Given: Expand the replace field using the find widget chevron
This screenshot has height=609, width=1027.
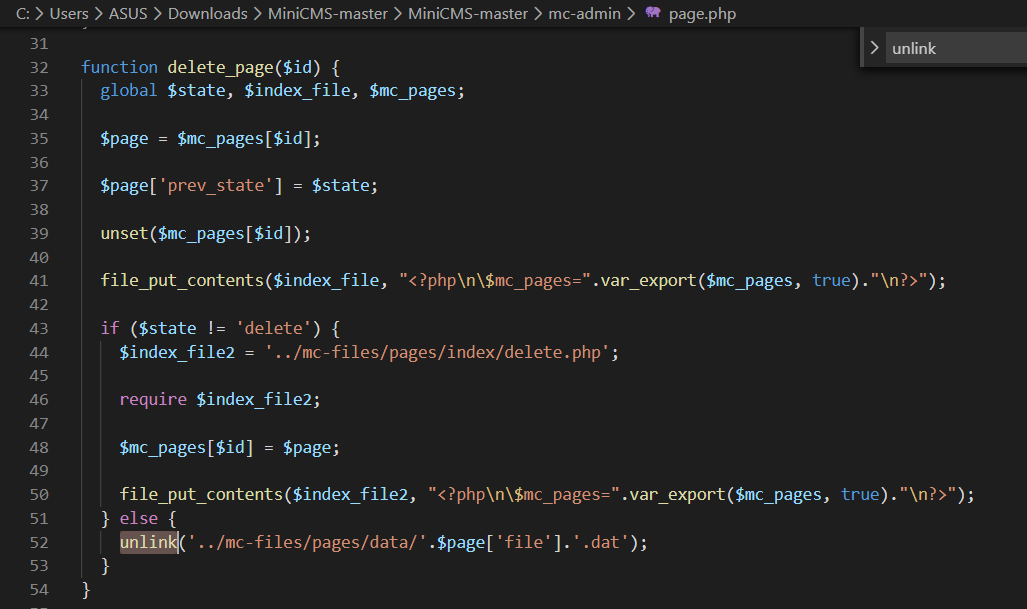Looking at the screenshot, I should (874, 48).
